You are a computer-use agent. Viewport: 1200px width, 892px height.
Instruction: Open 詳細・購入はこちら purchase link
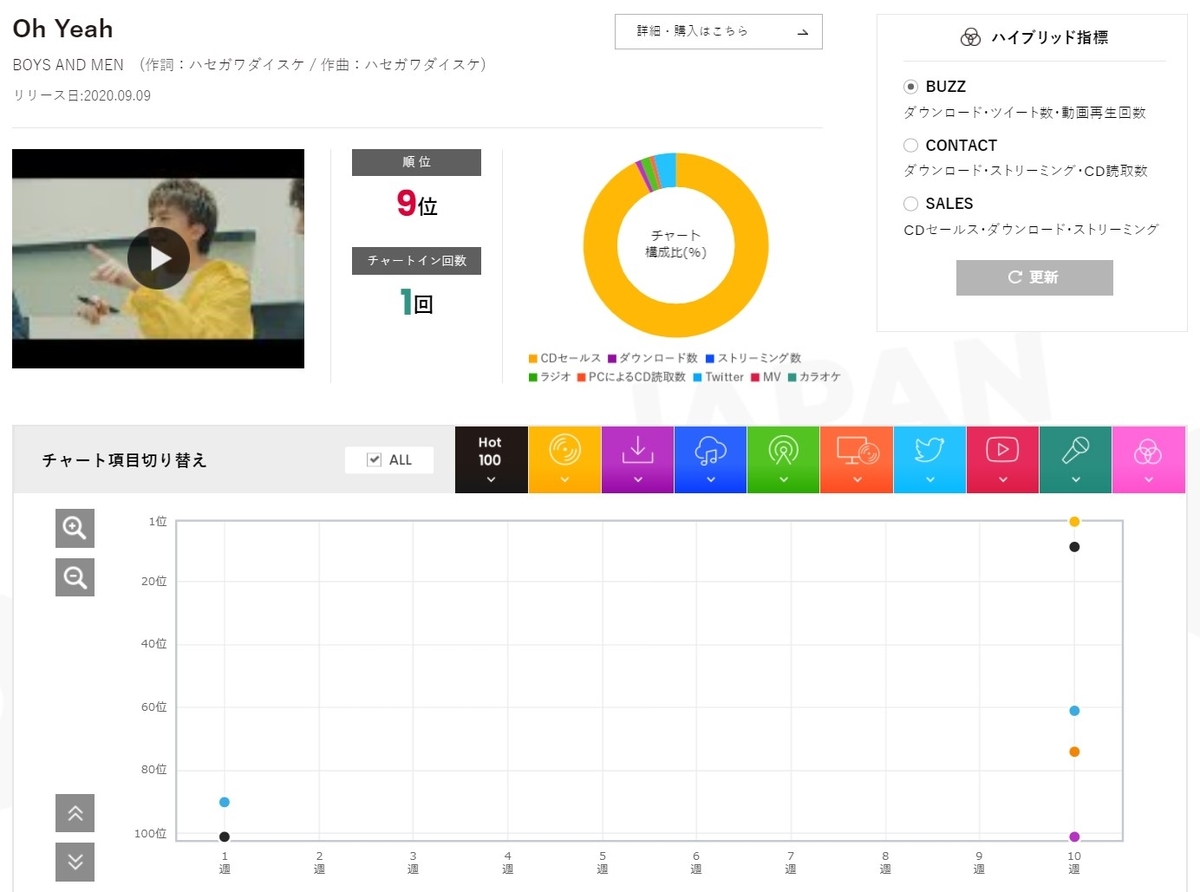(718, 31)
